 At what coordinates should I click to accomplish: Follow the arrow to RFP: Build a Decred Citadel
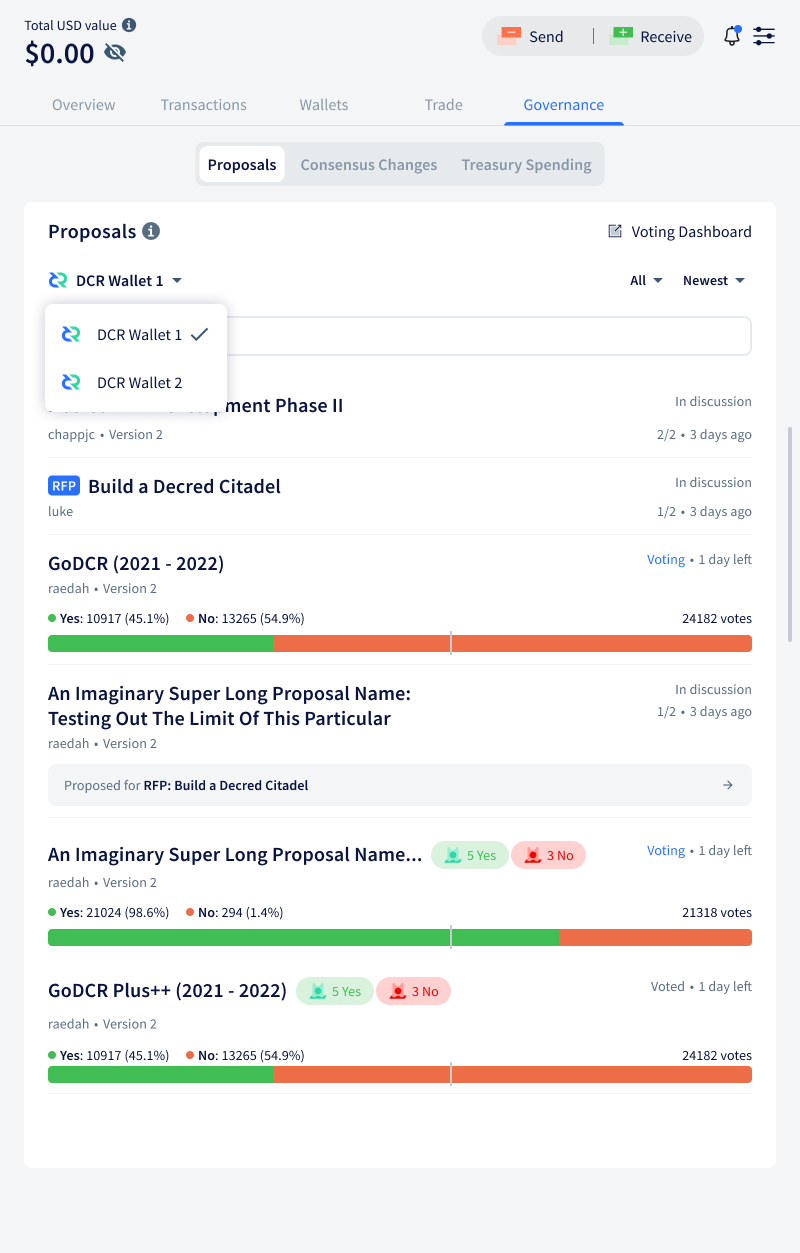tap(727, 785)
